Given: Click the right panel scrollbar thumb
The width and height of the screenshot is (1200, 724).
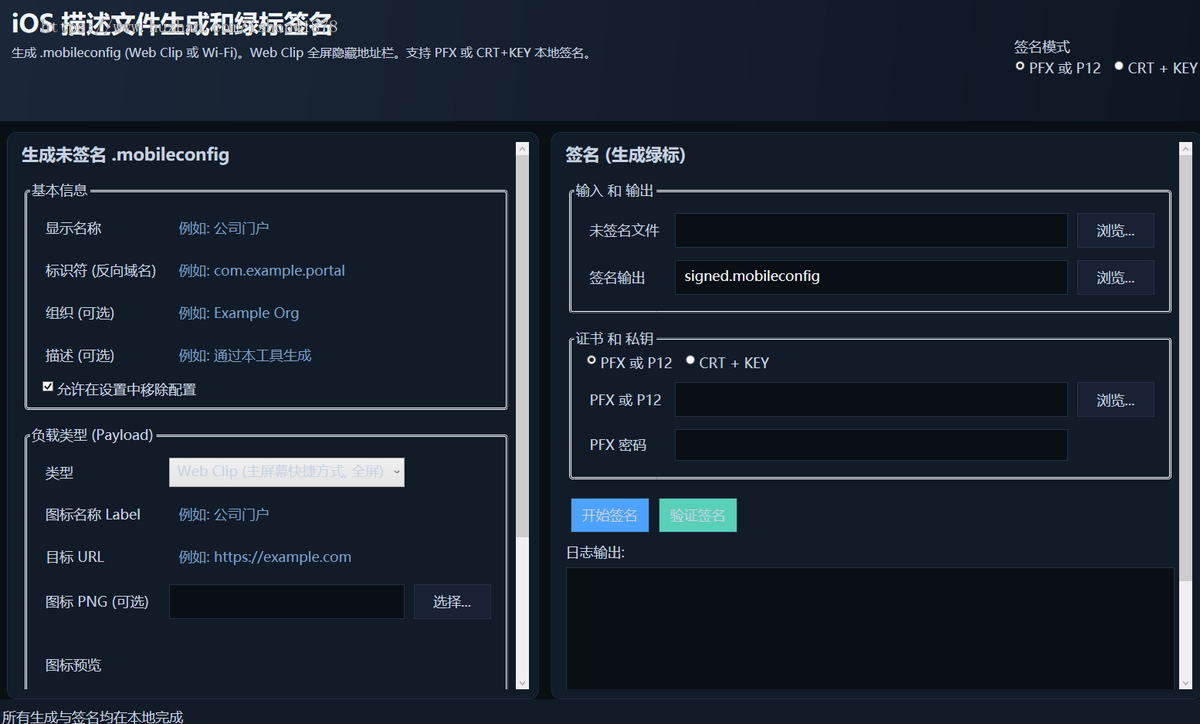Looking at the screenshot, I should pos(1186,367).
